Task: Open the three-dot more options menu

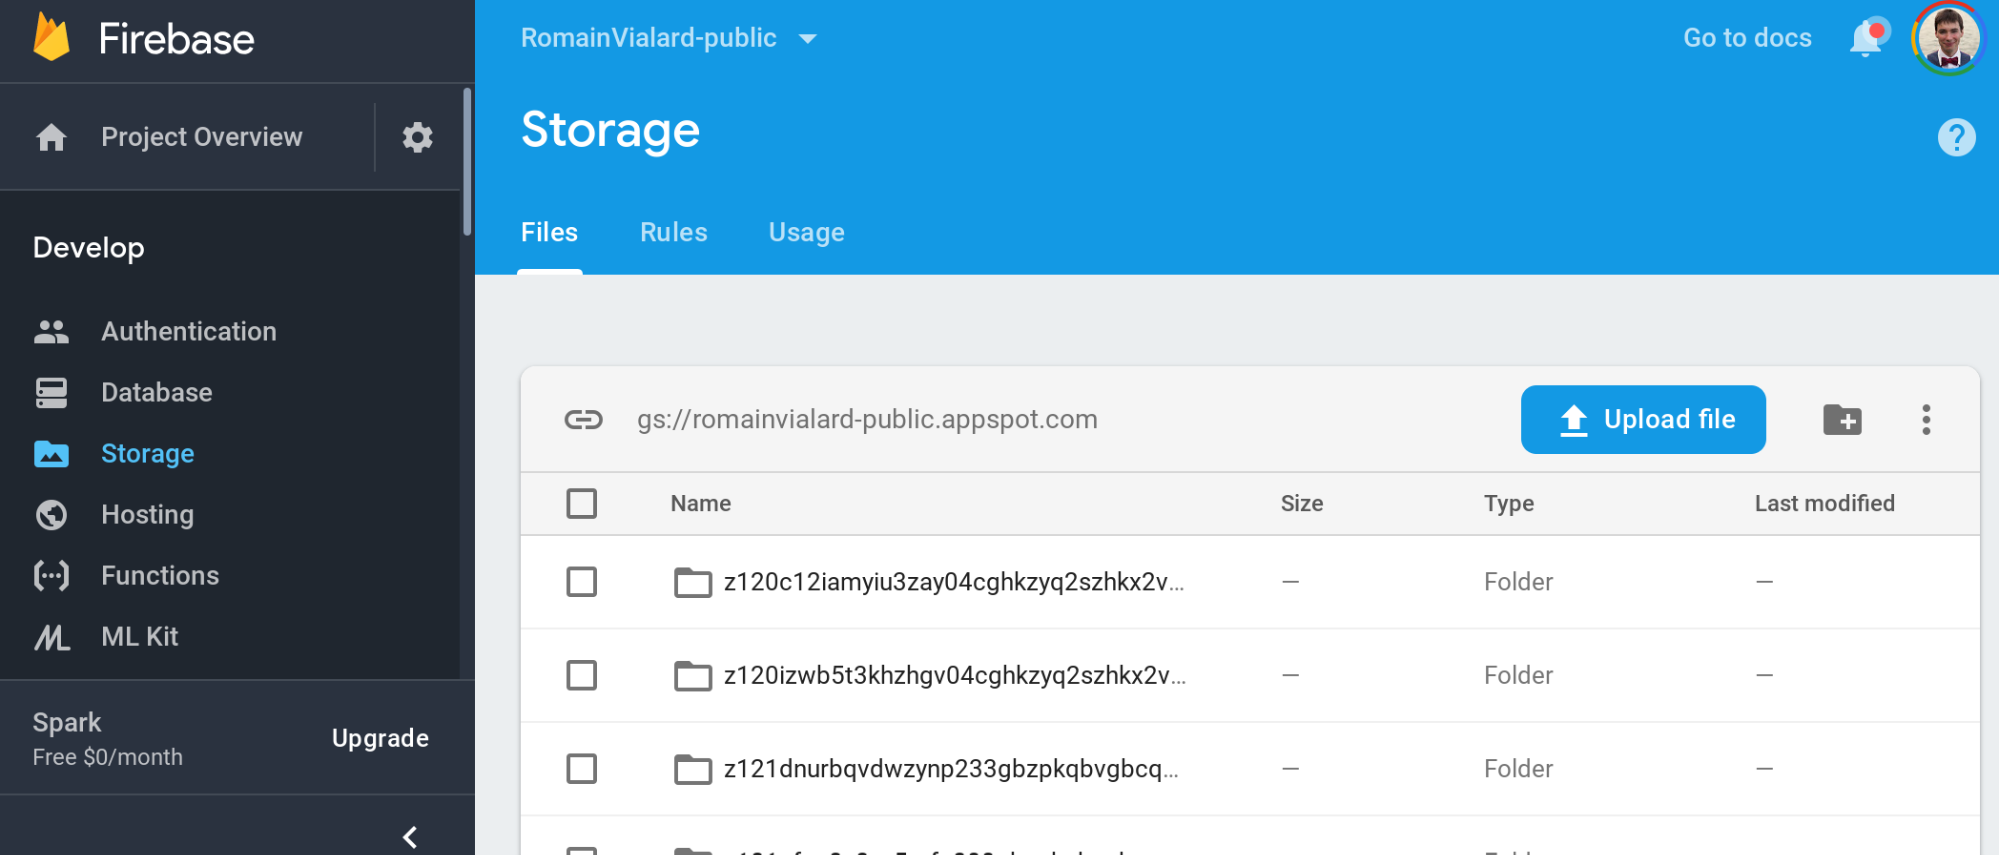Action: (x=1926, y=420)
